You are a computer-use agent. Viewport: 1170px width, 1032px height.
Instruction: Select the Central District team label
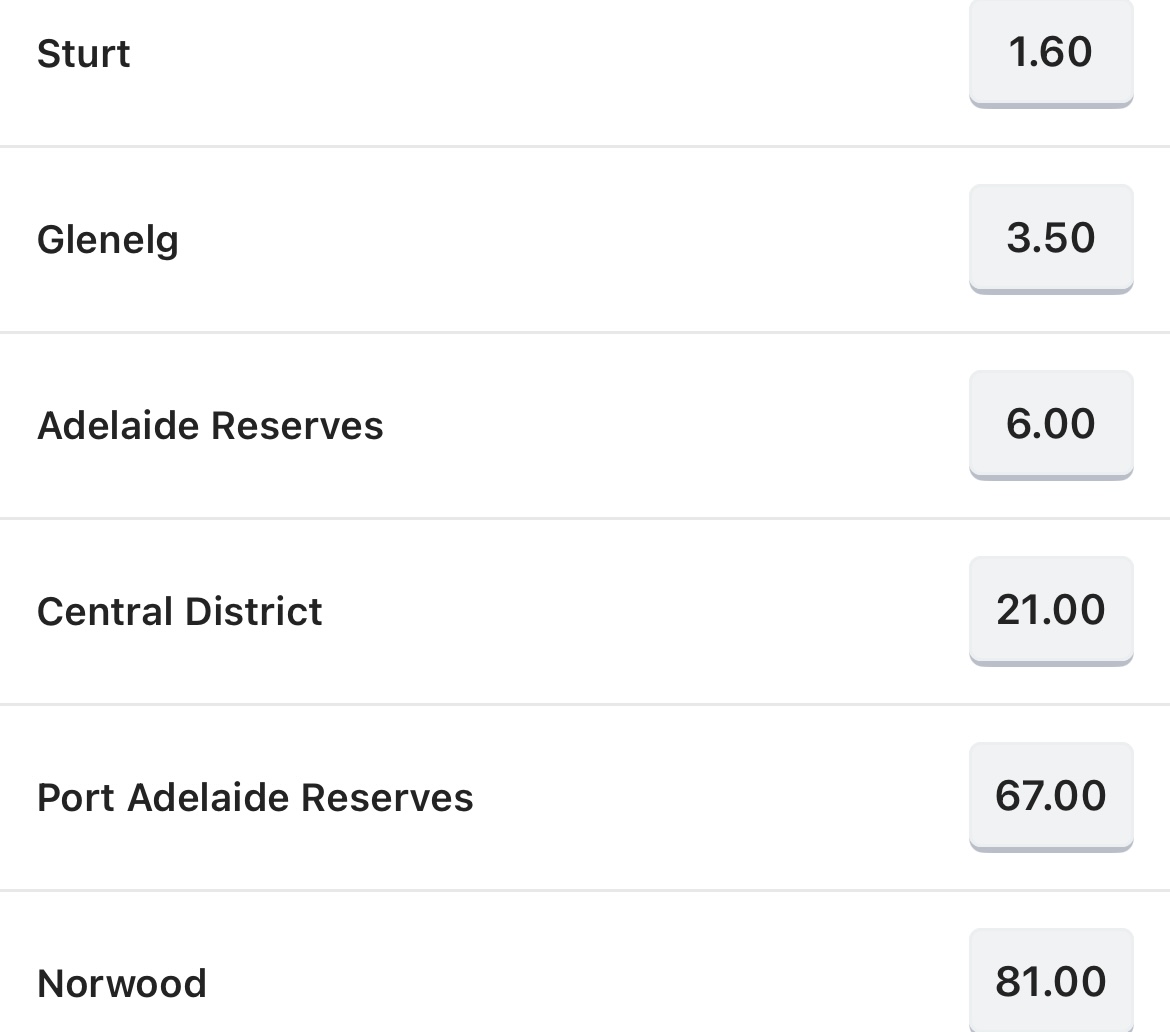click(x=180, y=611)
